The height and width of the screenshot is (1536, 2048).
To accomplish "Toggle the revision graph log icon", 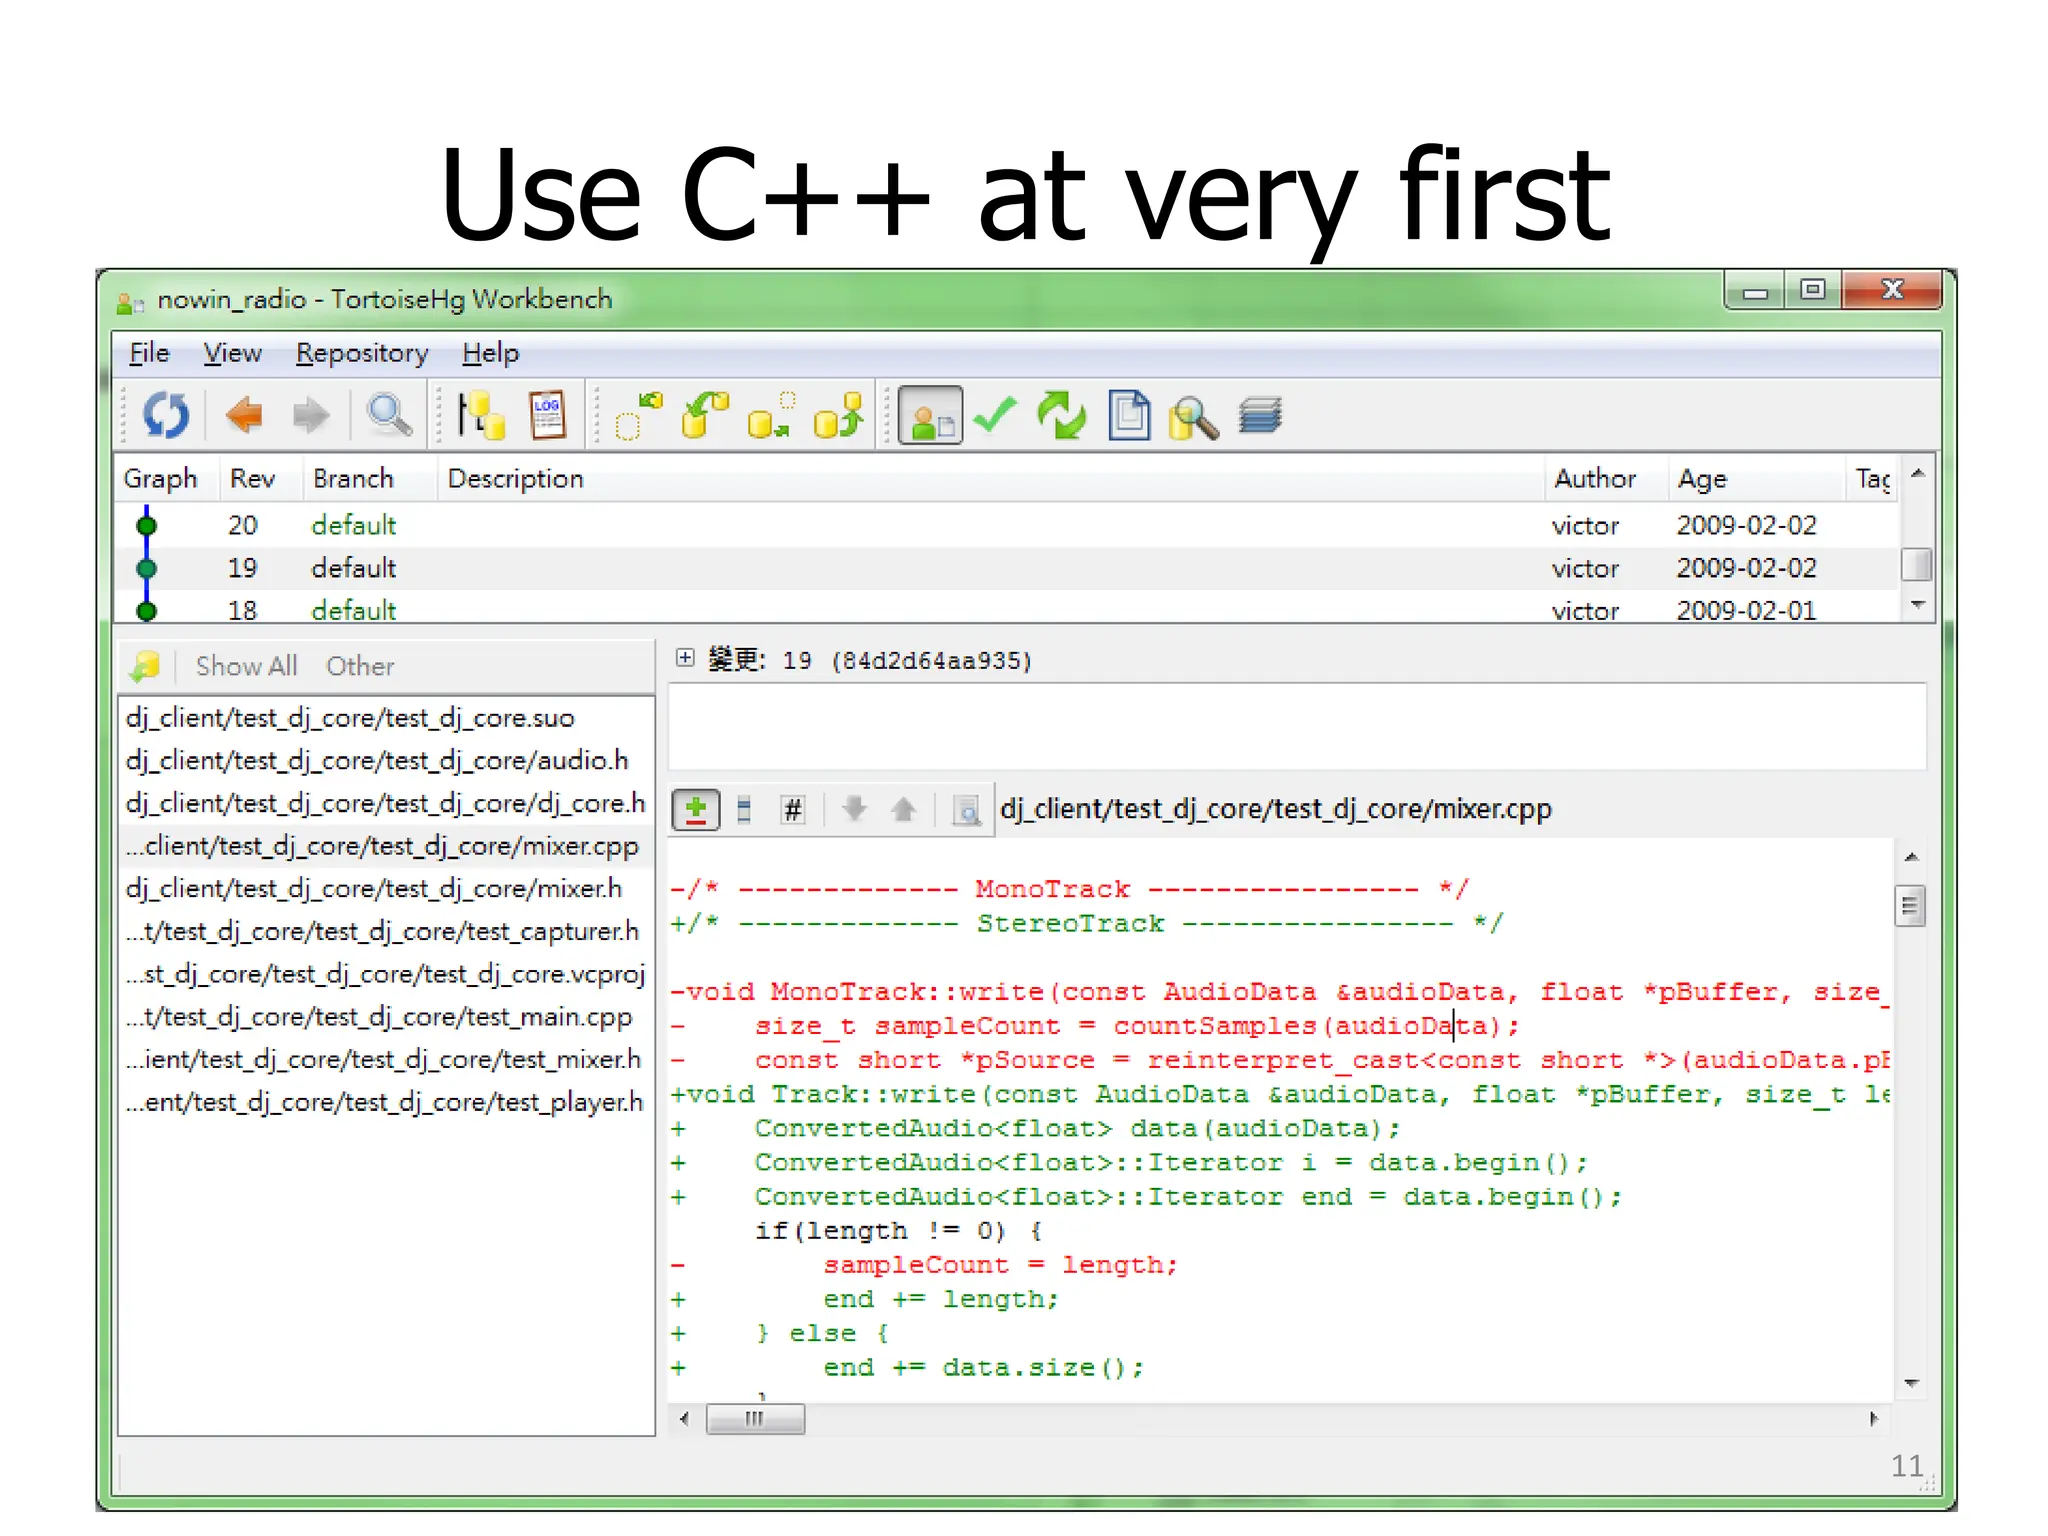I will click(x=480, y=415).
